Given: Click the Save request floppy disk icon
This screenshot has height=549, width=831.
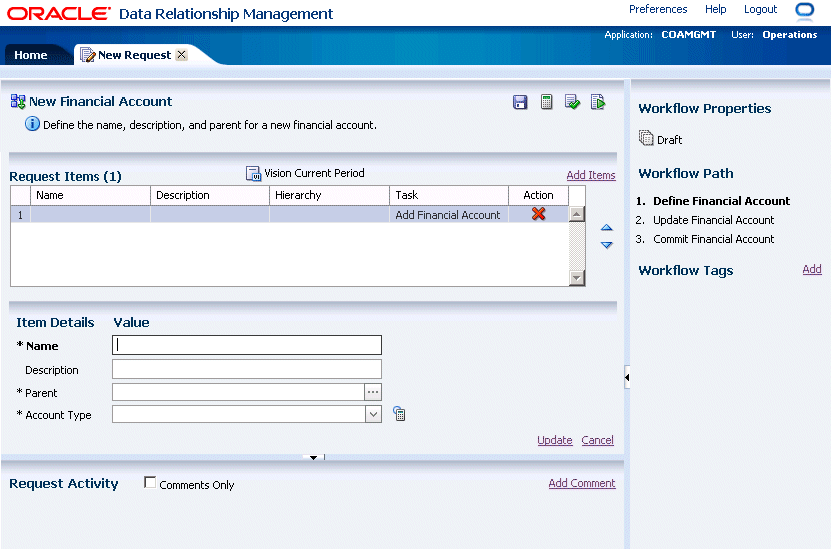Looking at the screenshot, I should (520, 102).
